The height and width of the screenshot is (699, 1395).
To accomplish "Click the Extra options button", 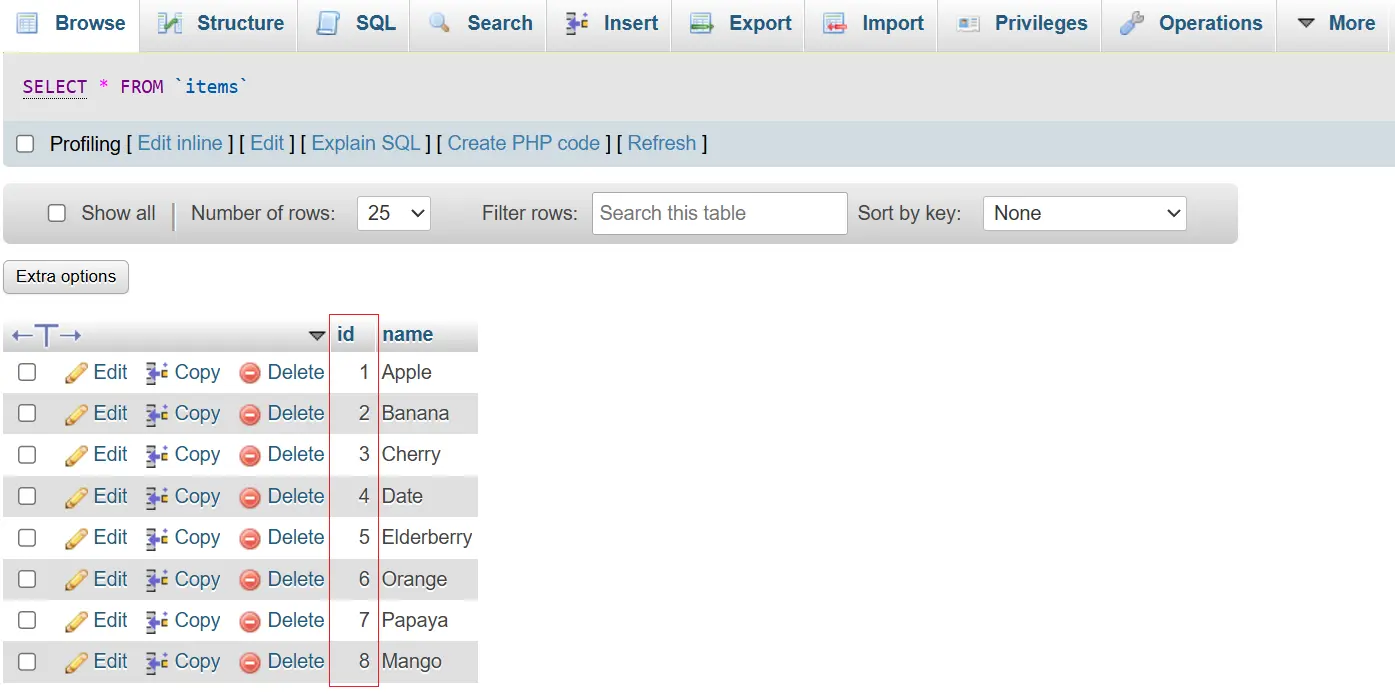I will click(x=66, y=277).
